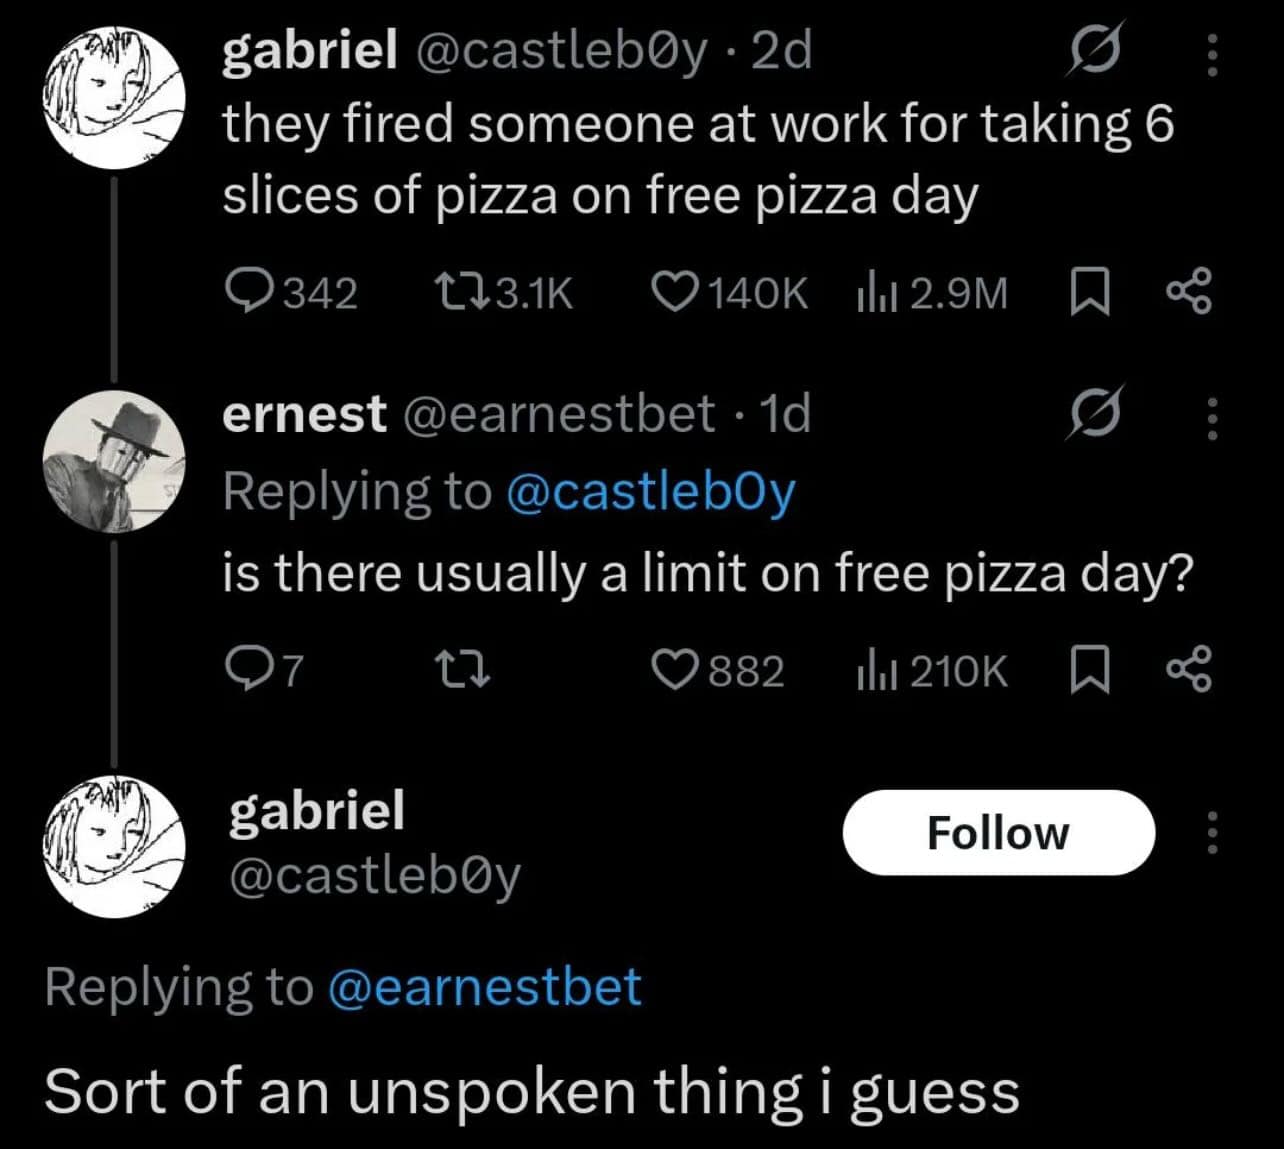Viewport: 1284px width, 1149px height.
Task: Open the @earnestbet mention link
Action: (484, 987)
